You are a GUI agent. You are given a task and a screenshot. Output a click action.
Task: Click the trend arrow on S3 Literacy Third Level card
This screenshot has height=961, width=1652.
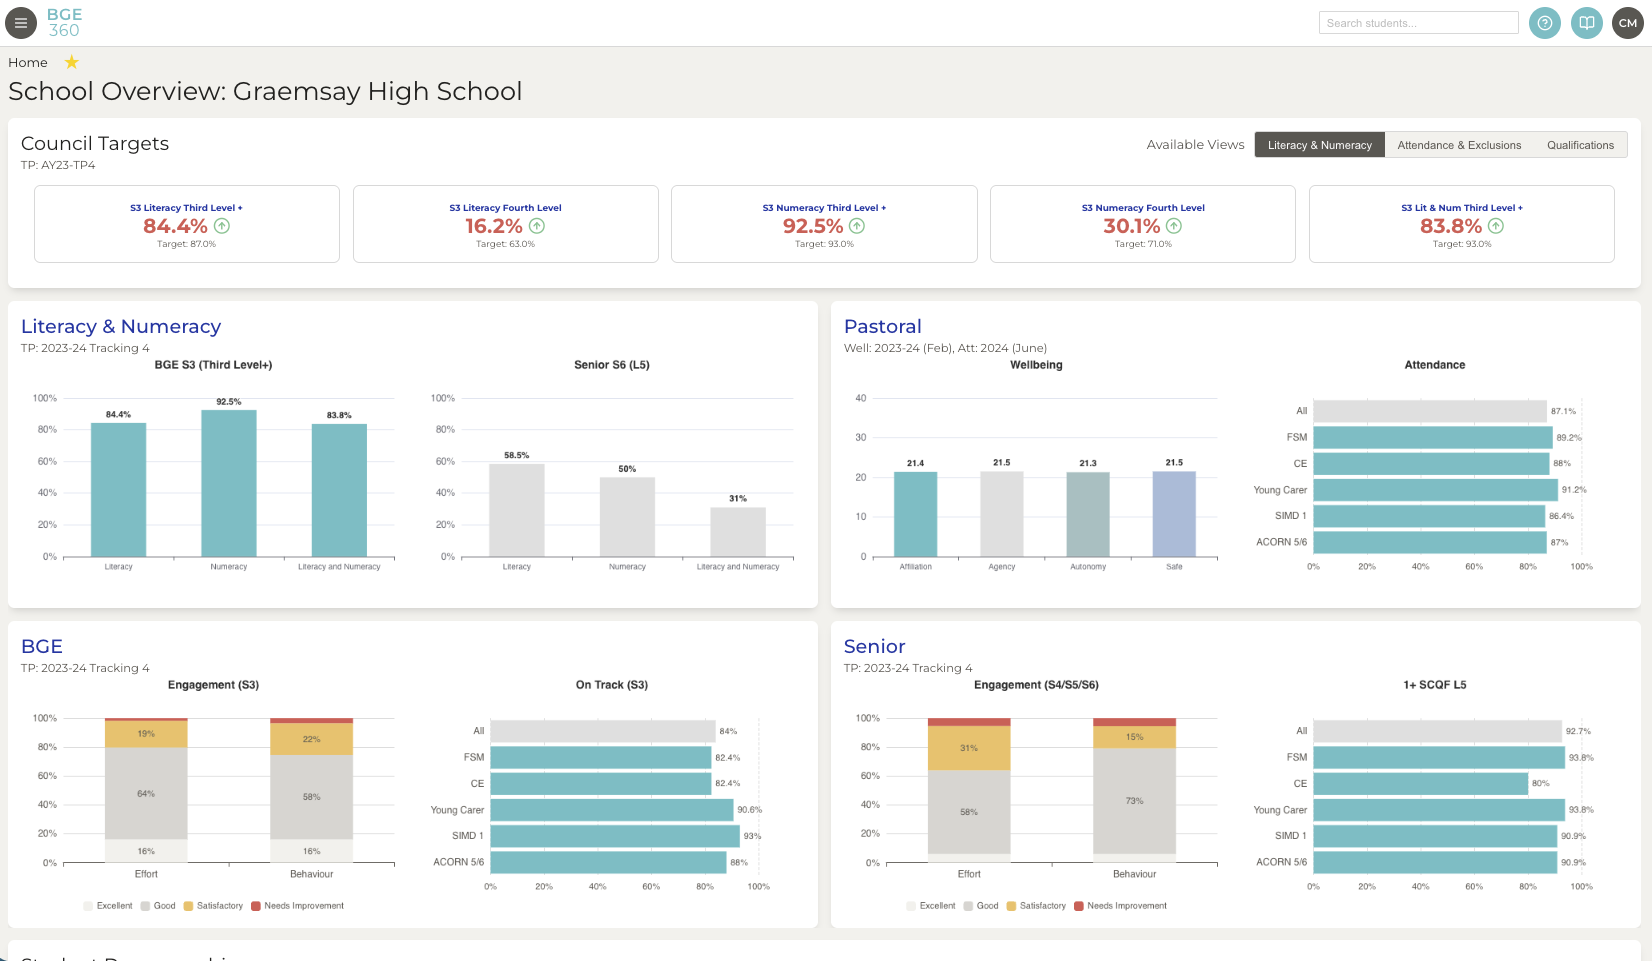pyautogui.click(x=221, y=226)
